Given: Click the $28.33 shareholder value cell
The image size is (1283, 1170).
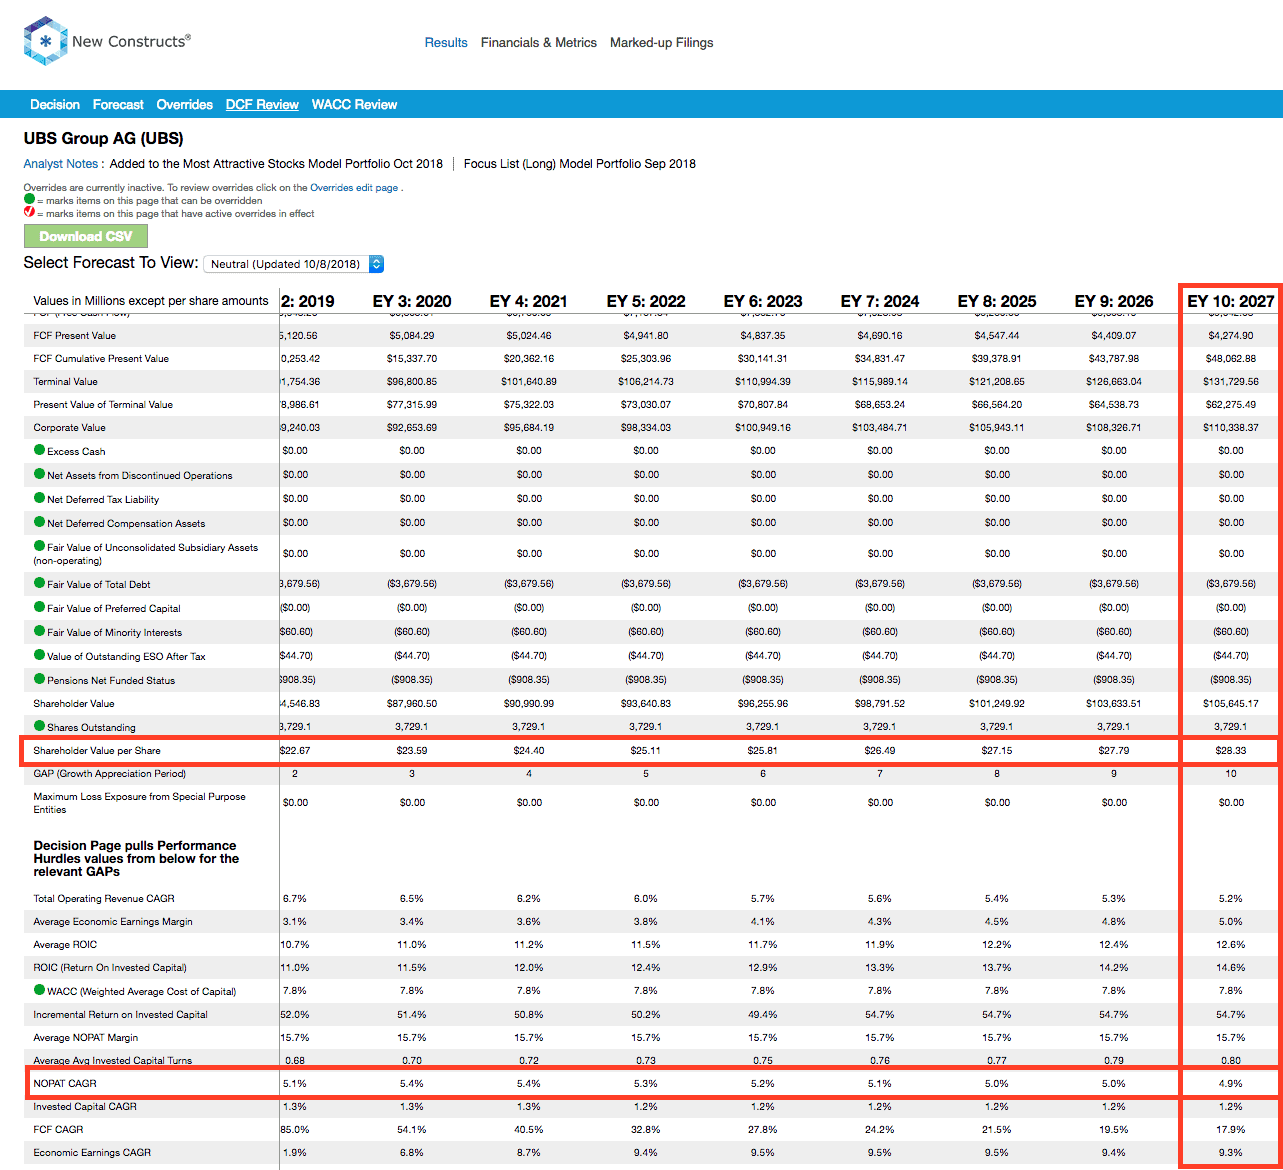Looking at the screenshot, I should (1230, 750).
